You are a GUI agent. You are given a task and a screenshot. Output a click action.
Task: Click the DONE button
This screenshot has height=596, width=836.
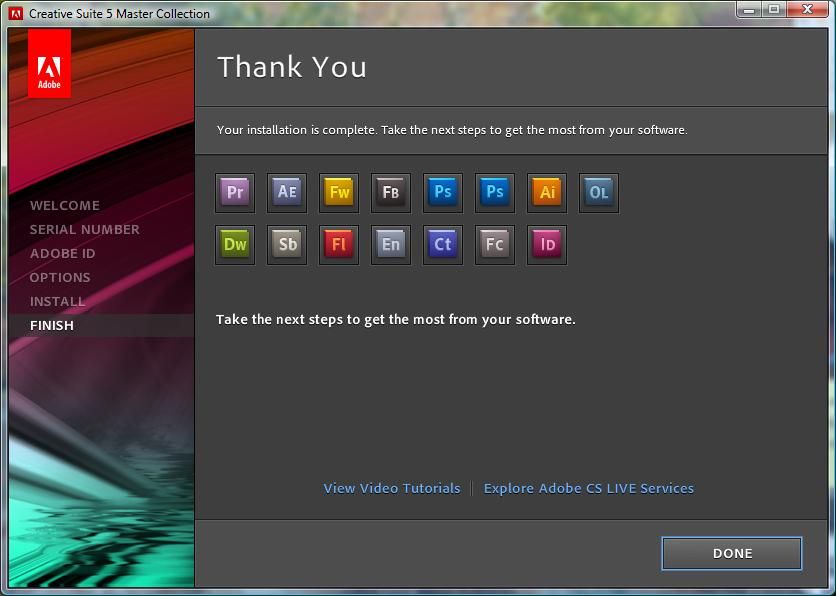point(732,553)
